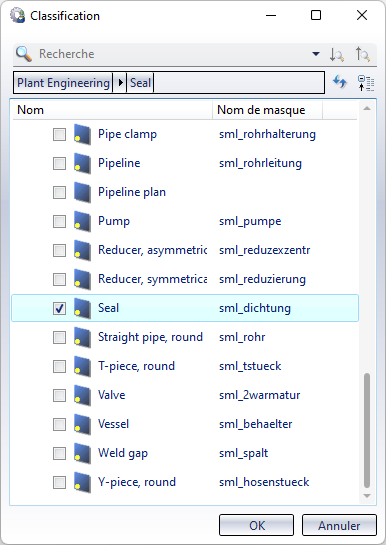Check the Valve checkbox
Image resolution: width=386 pixels, height=545 pixels.
(59, 395)
